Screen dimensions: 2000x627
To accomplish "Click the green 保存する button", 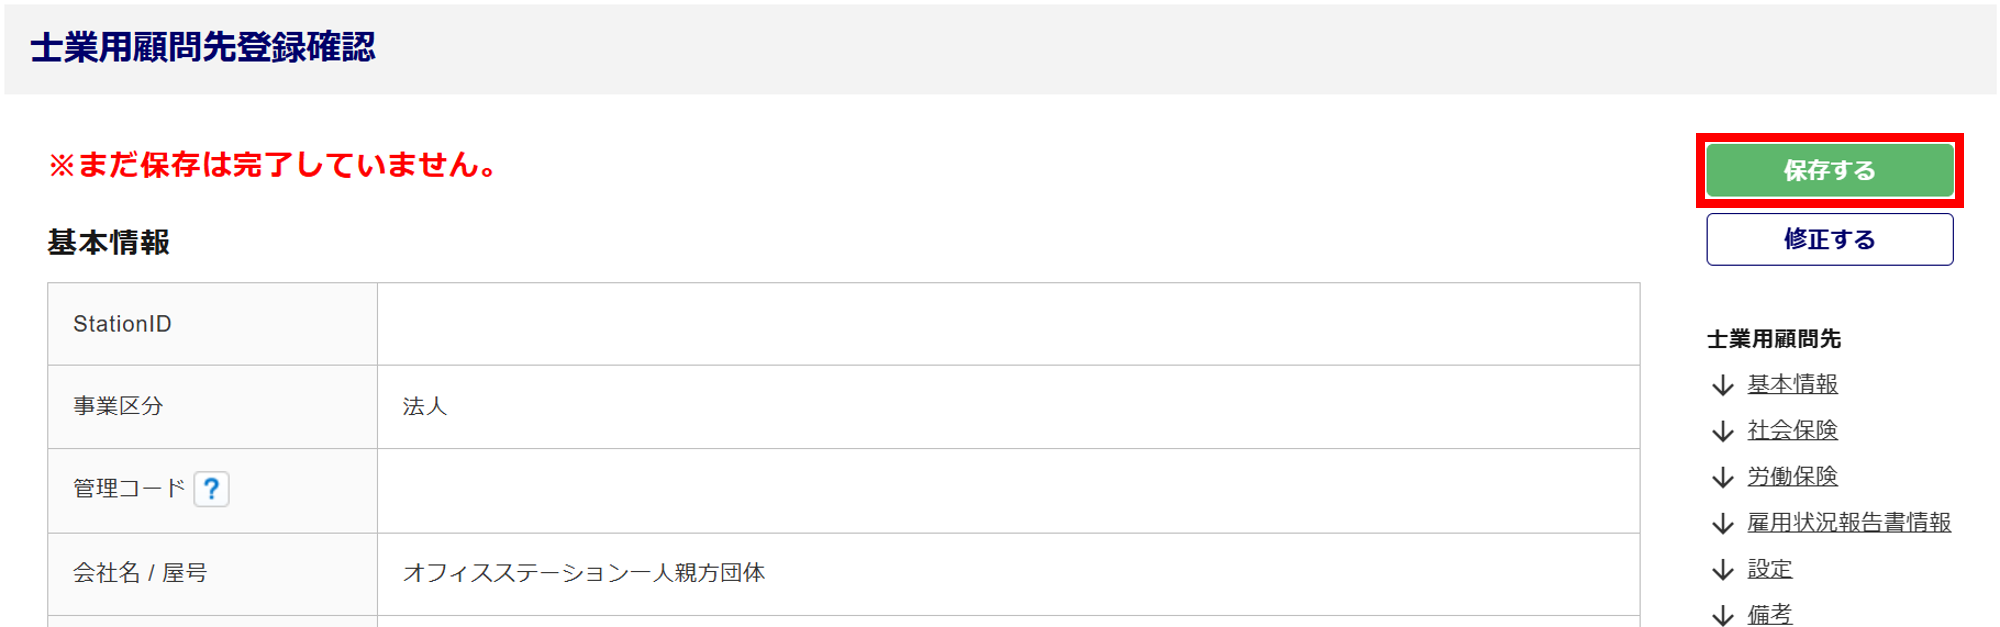I will 1829,170.
